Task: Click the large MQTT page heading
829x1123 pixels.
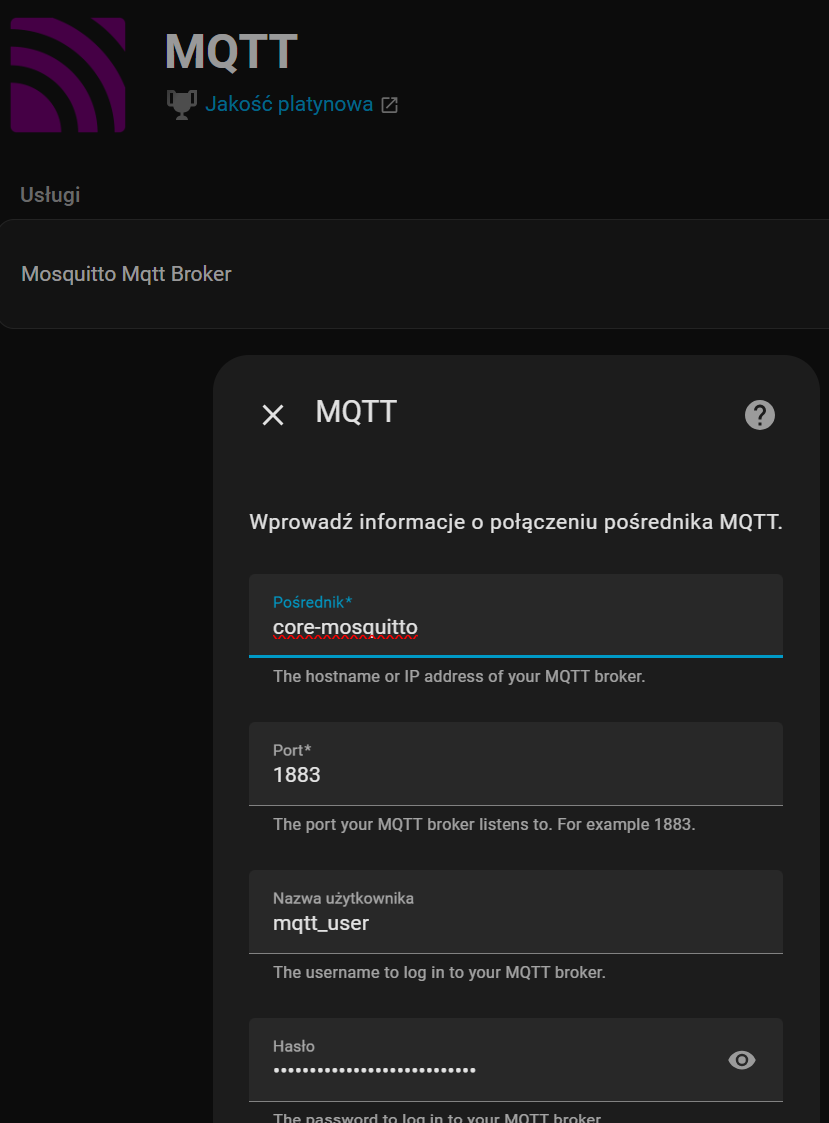Action: point(231,52)
